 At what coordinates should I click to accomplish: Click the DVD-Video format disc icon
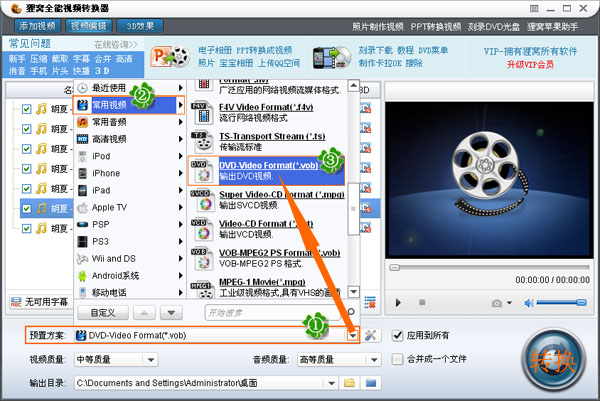[202, 171]
